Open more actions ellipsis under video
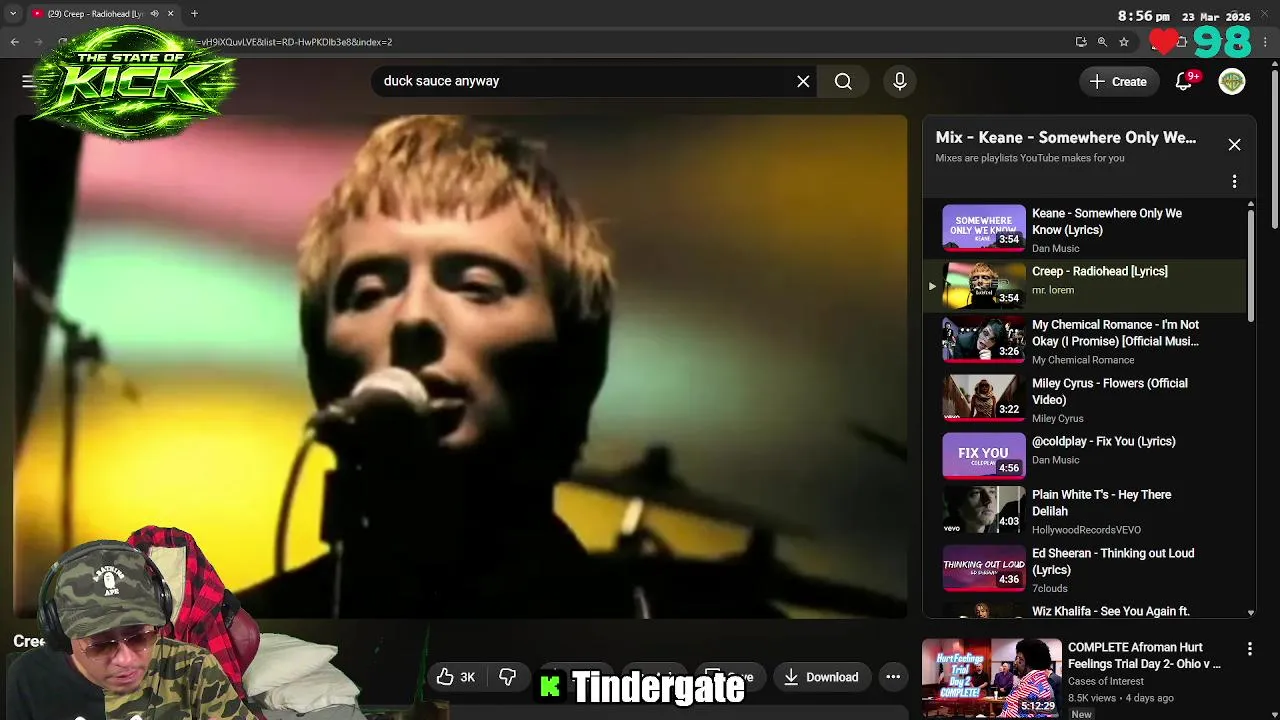This screenshot has height=720, width=1280. [x=893, y=677]
